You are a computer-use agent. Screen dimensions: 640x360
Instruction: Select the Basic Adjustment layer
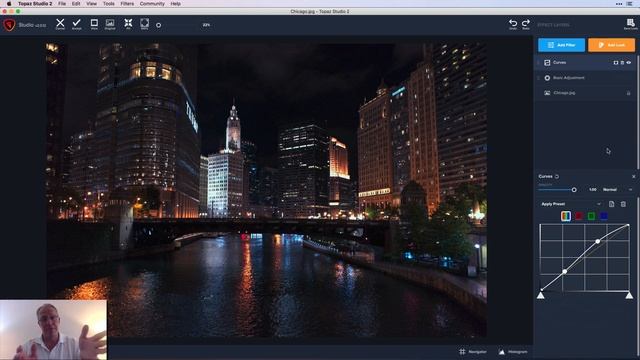[x=585, y=78]
